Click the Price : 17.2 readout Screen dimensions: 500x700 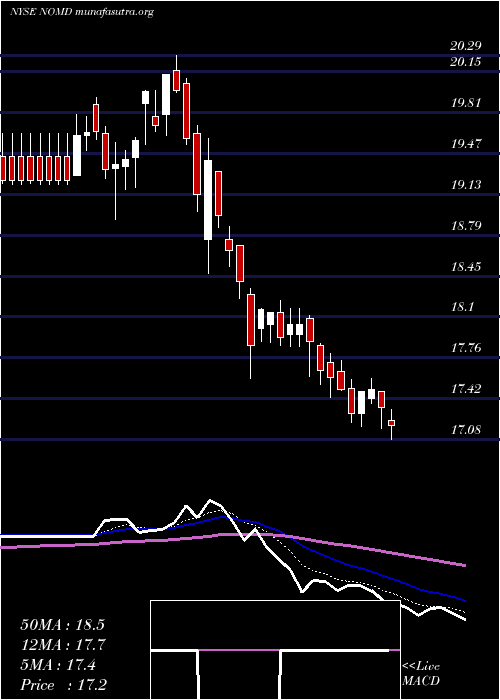point(63,685)
